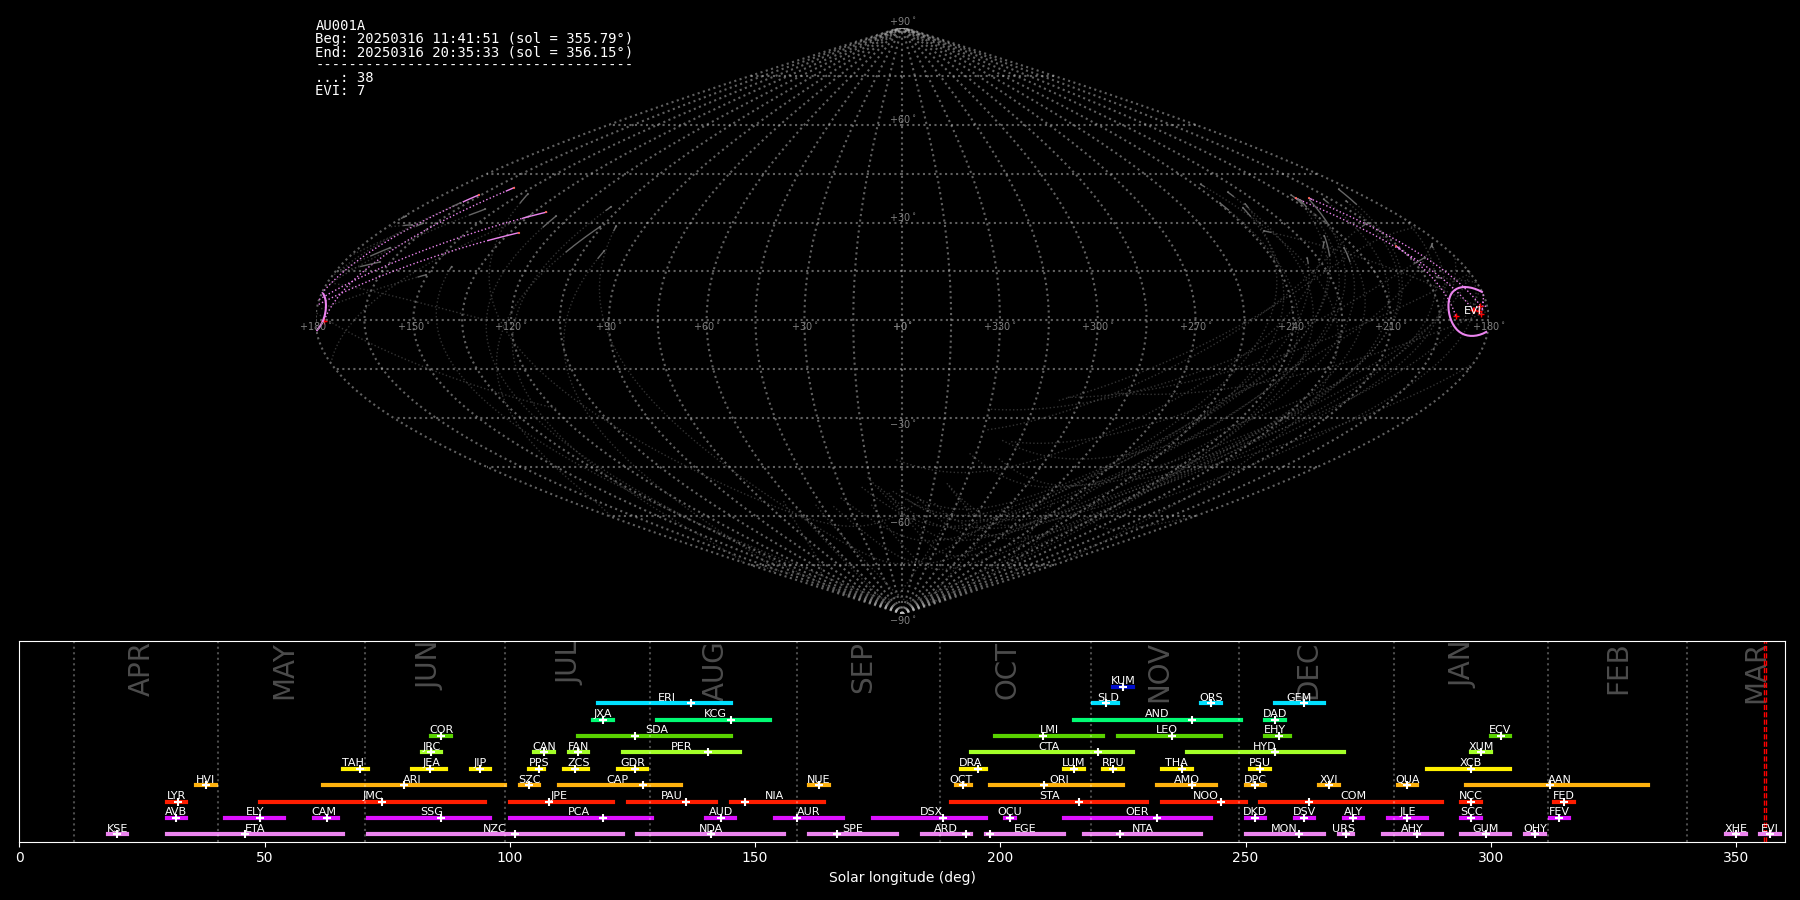Select the HVI shower label

point(205,780)
